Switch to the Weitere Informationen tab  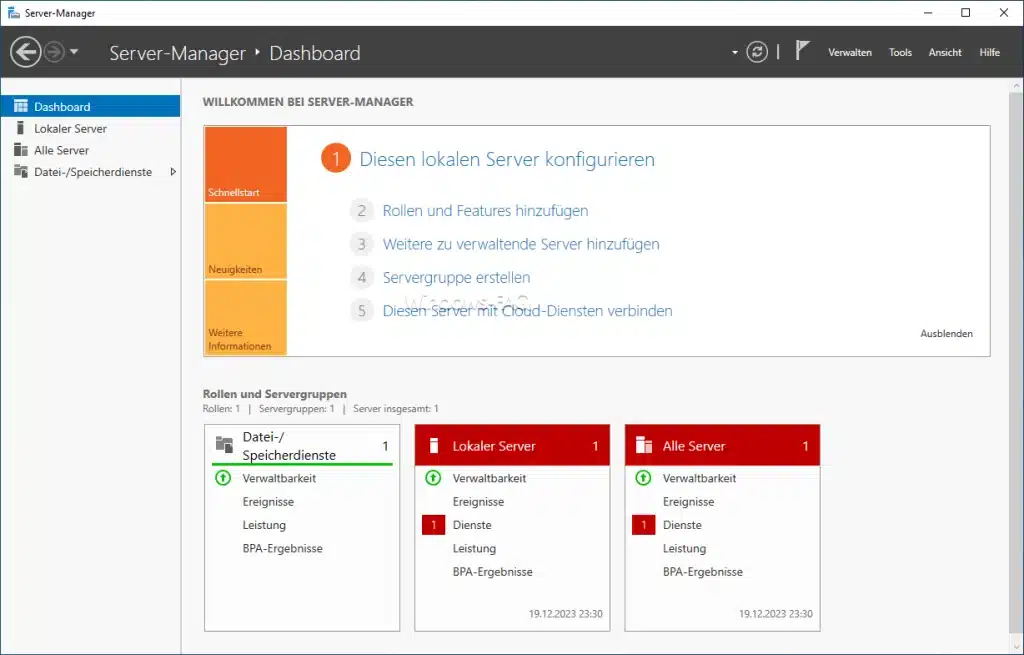[x=244, y=318]
